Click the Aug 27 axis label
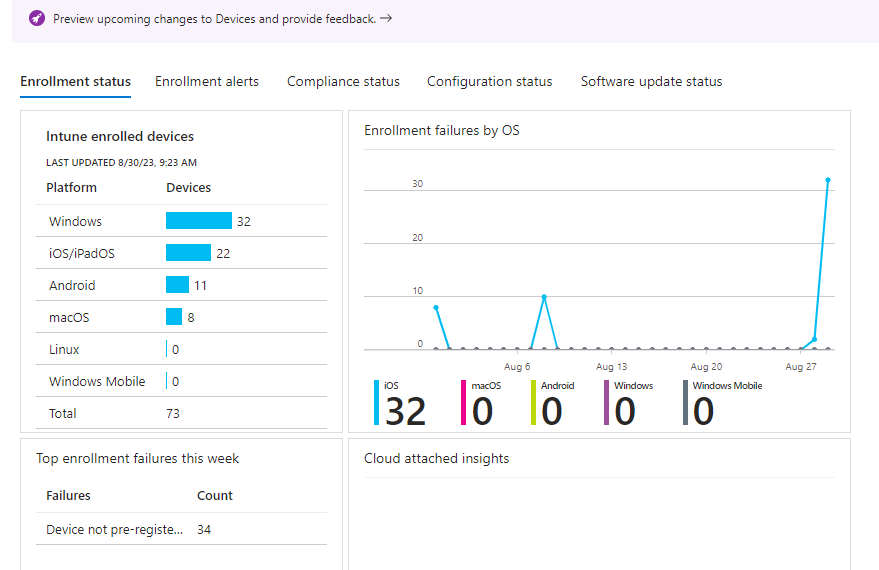Screen dimensions: 879x570 (801, 367)
